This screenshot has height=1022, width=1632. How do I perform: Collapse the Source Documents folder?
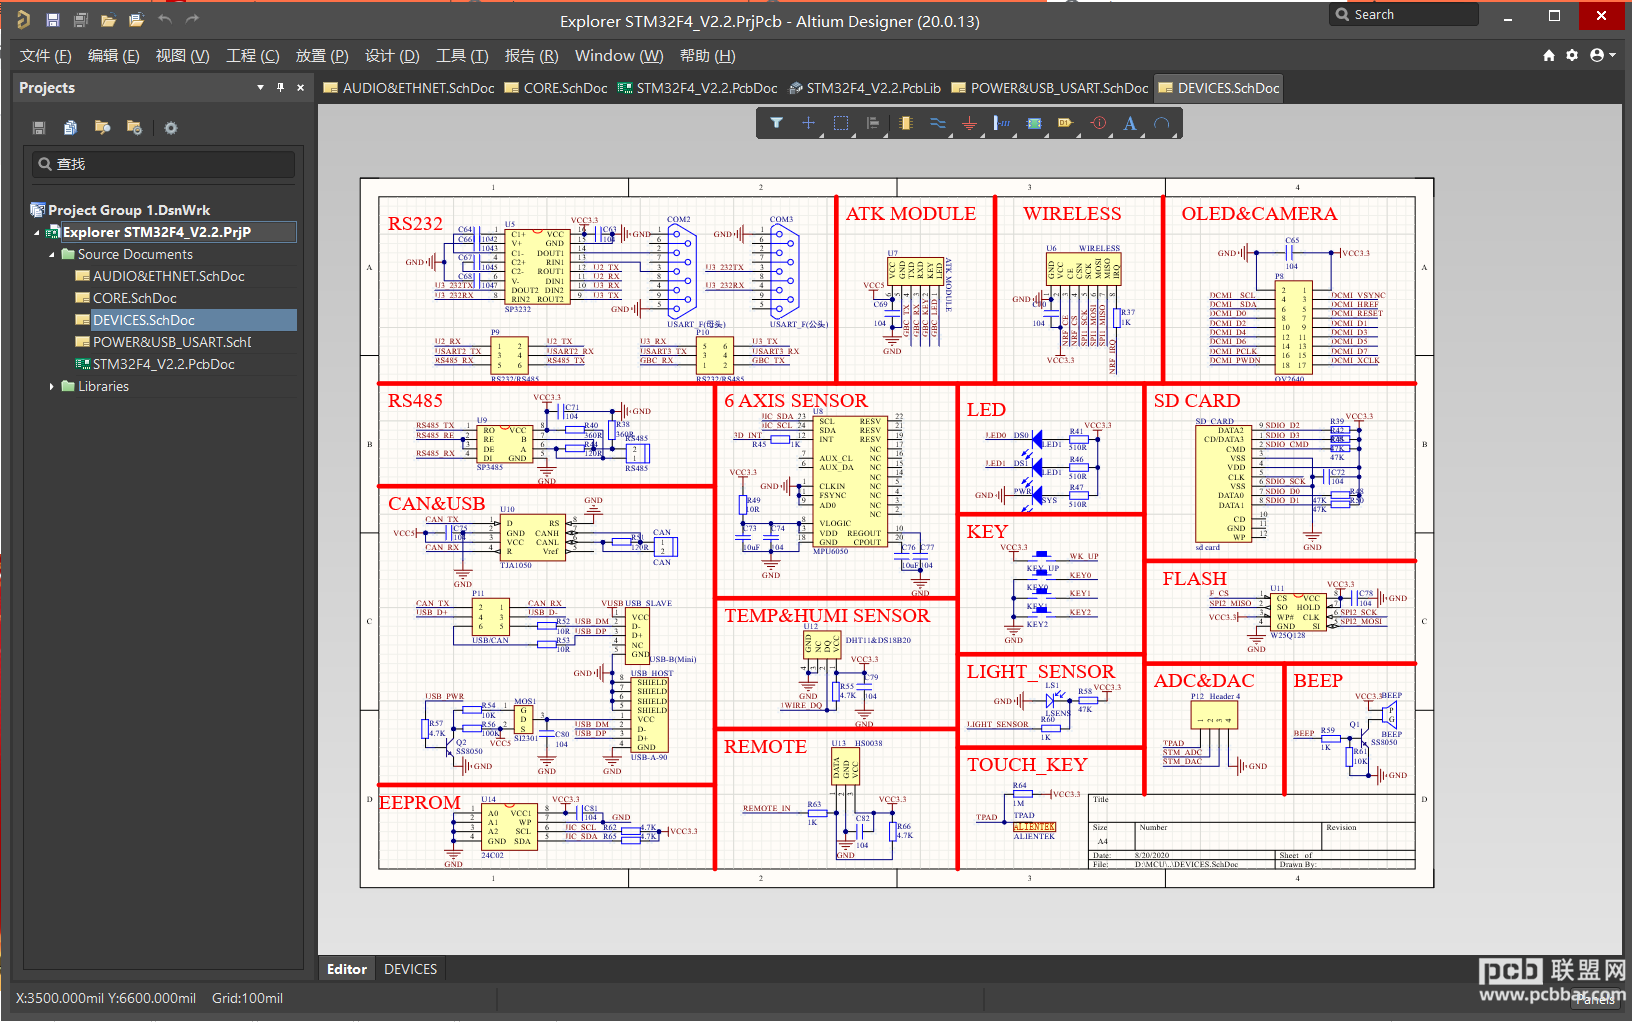[52, 254]
